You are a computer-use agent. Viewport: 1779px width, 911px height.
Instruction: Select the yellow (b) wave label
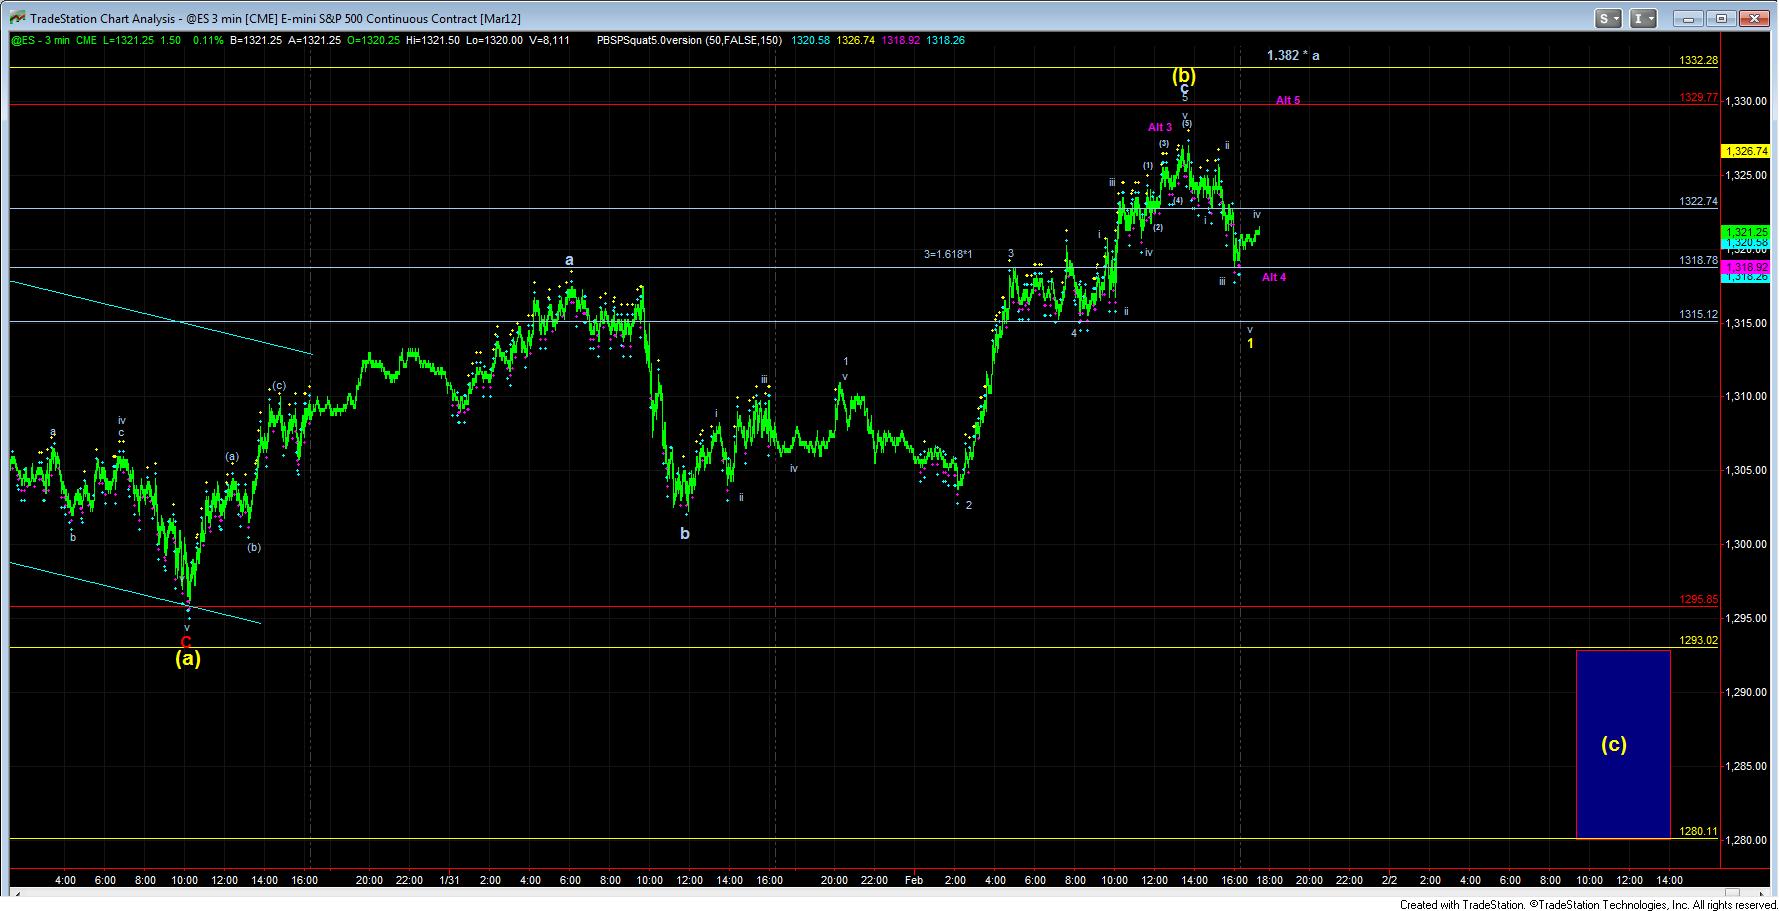click(x=1184, y=74)
